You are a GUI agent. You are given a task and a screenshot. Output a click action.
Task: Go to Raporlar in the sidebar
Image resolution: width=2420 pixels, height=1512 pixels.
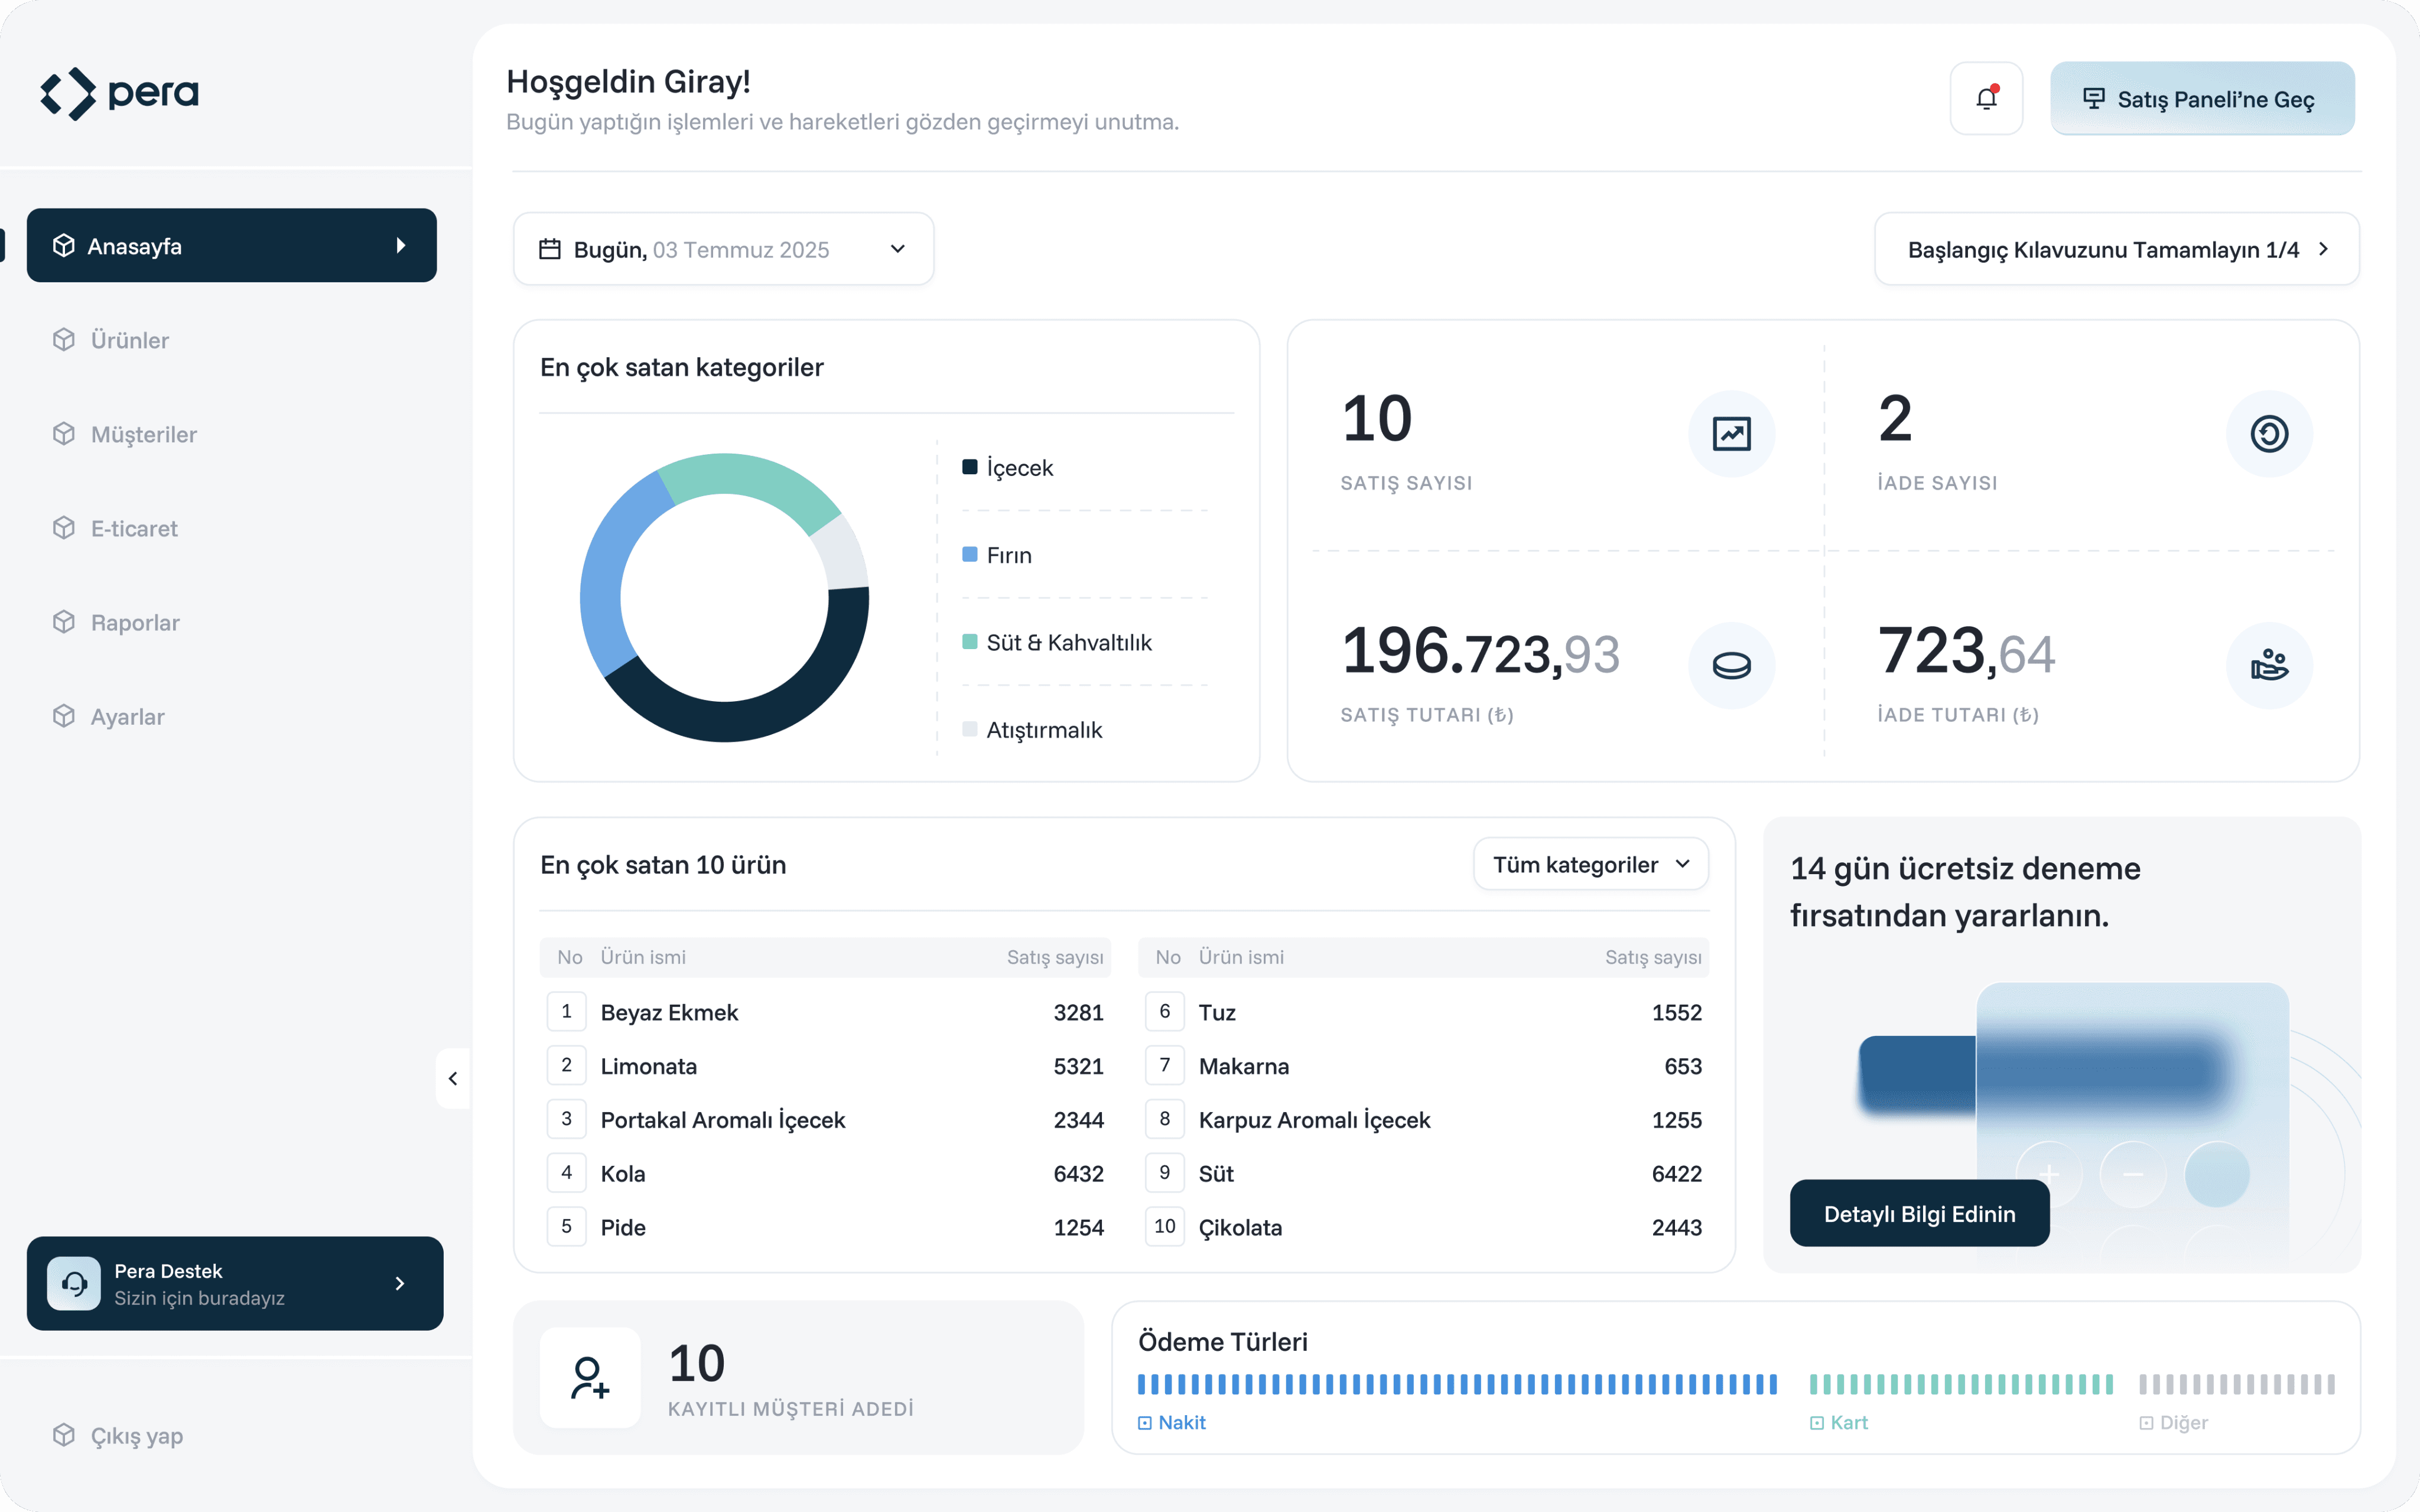click(135, 622)
